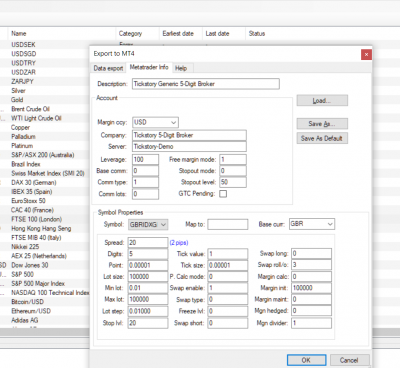Open the Base curr dropdown
Image resolution: width=400 pixels, height=368 pixels.
(312, 224)
